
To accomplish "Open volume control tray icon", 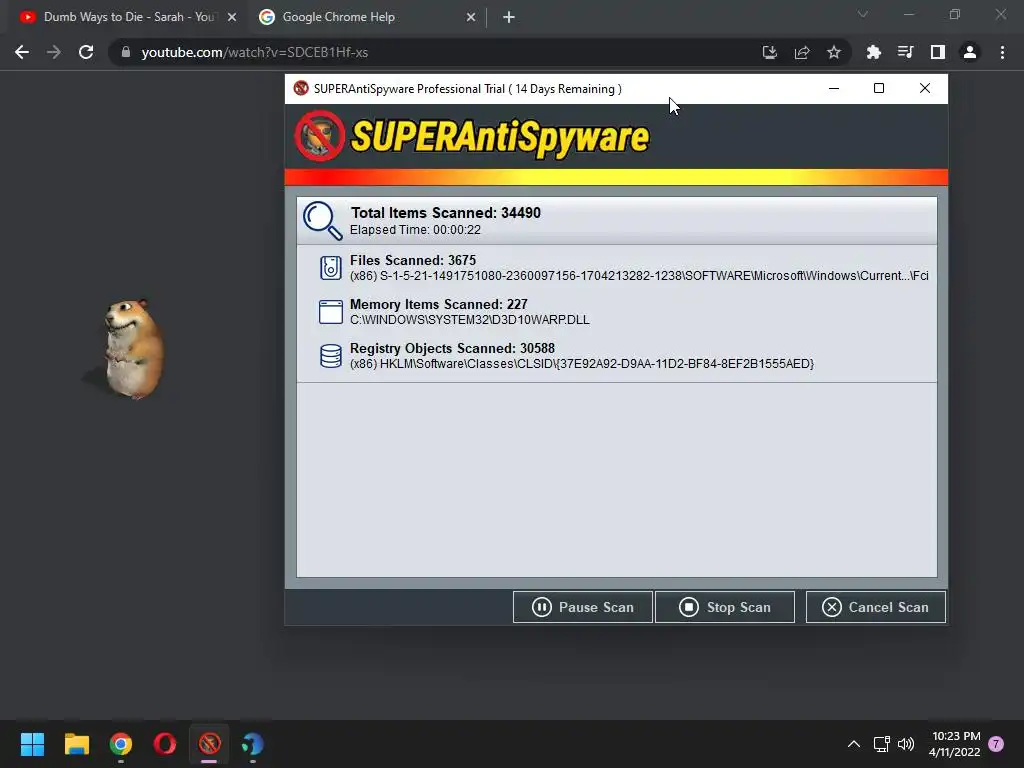I will [x=906, y=744].
